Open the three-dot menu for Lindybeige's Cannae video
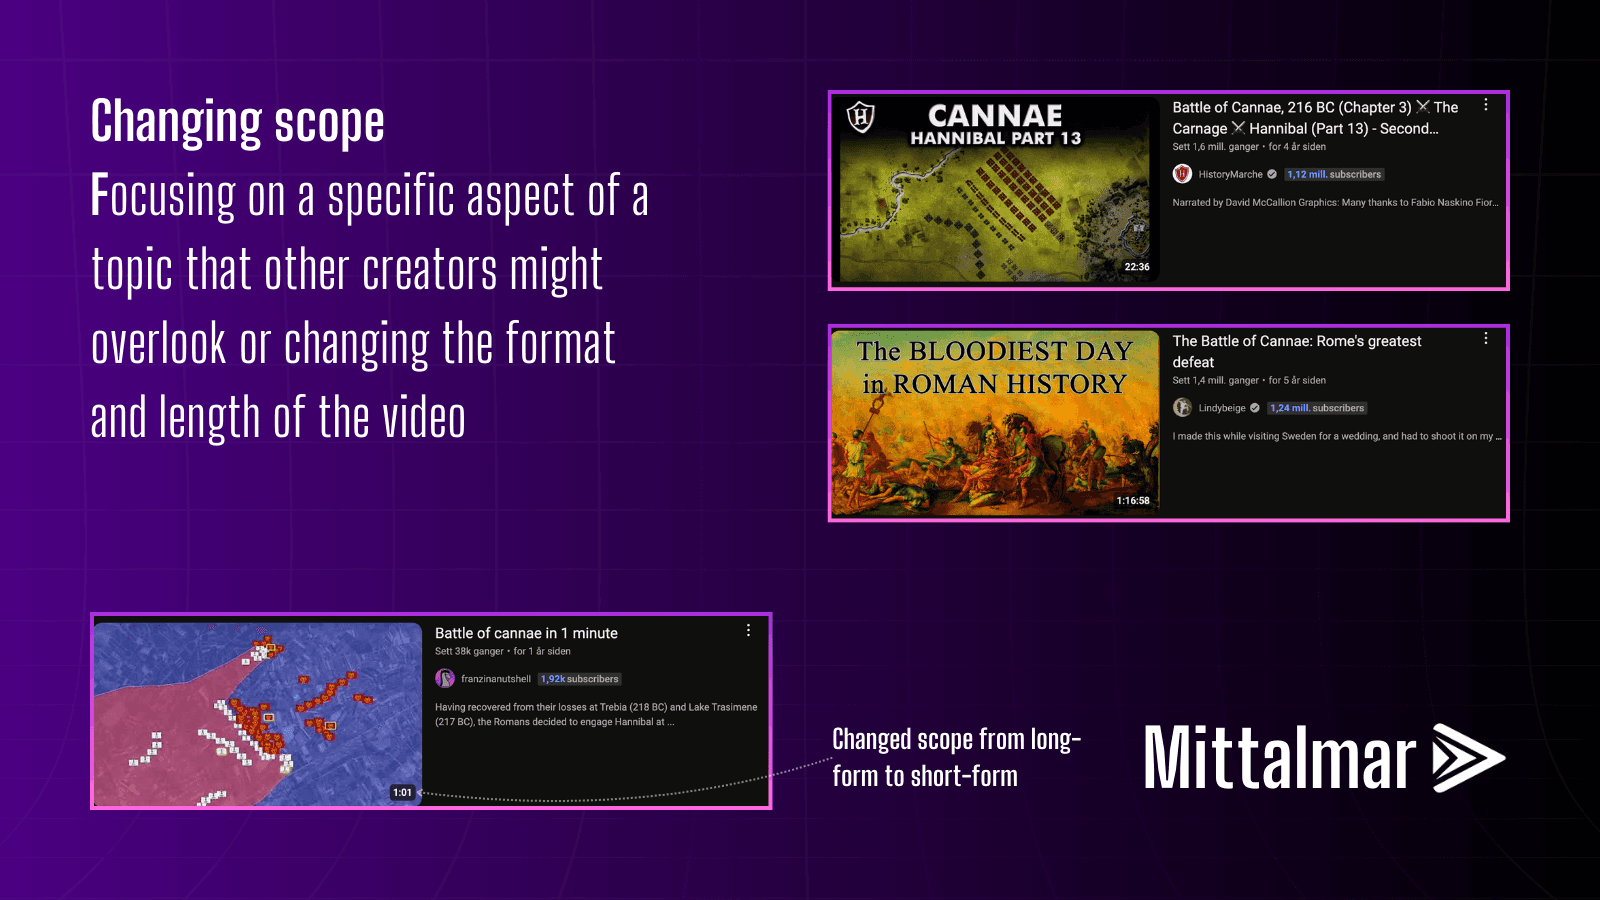The height and width of the screenshot is (900, 1600). 1486,339
